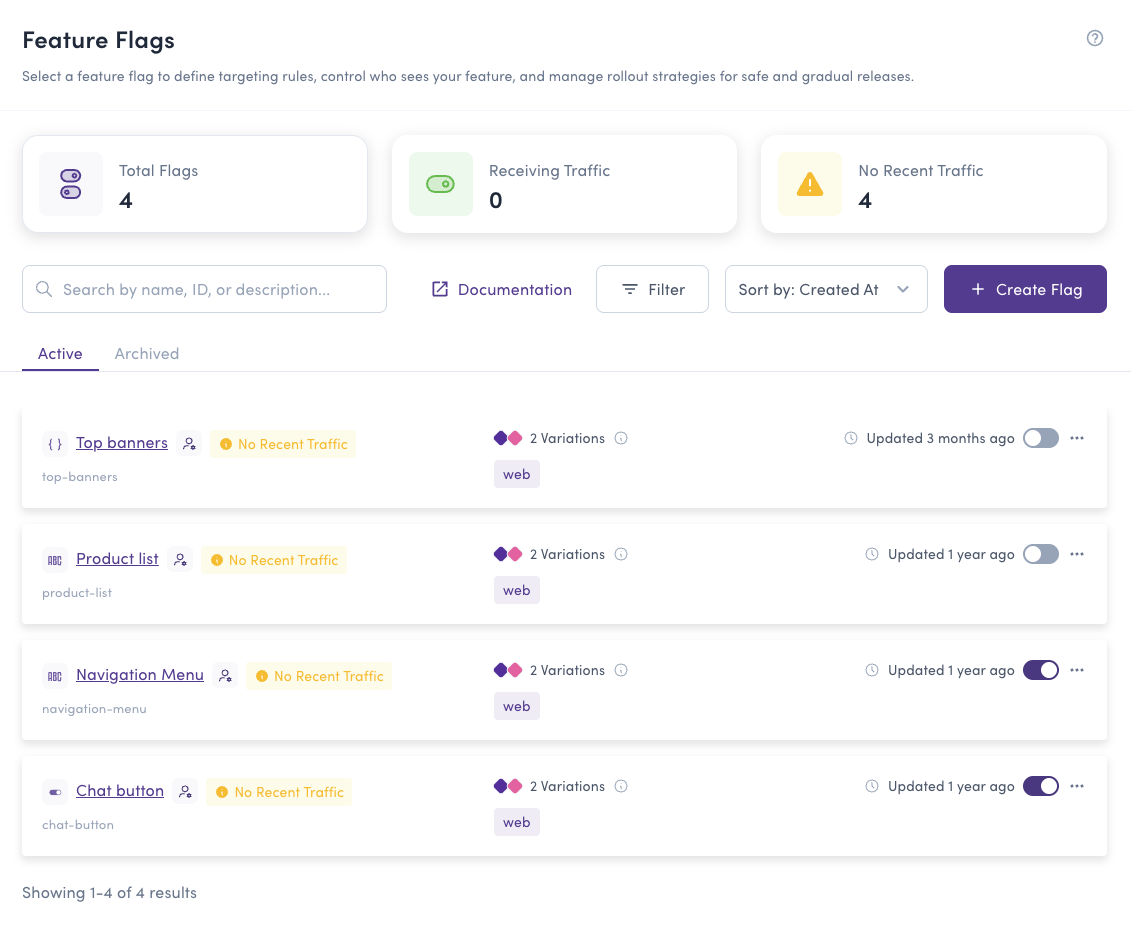Open the variations info icon for Navigation Menu

621,670
